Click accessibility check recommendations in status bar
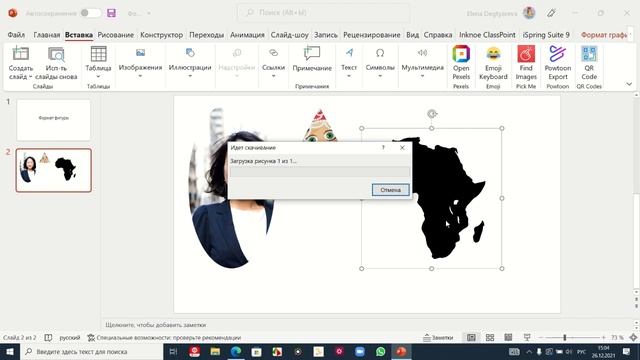This screenshot has width=640, height=360. pos(164,338)
